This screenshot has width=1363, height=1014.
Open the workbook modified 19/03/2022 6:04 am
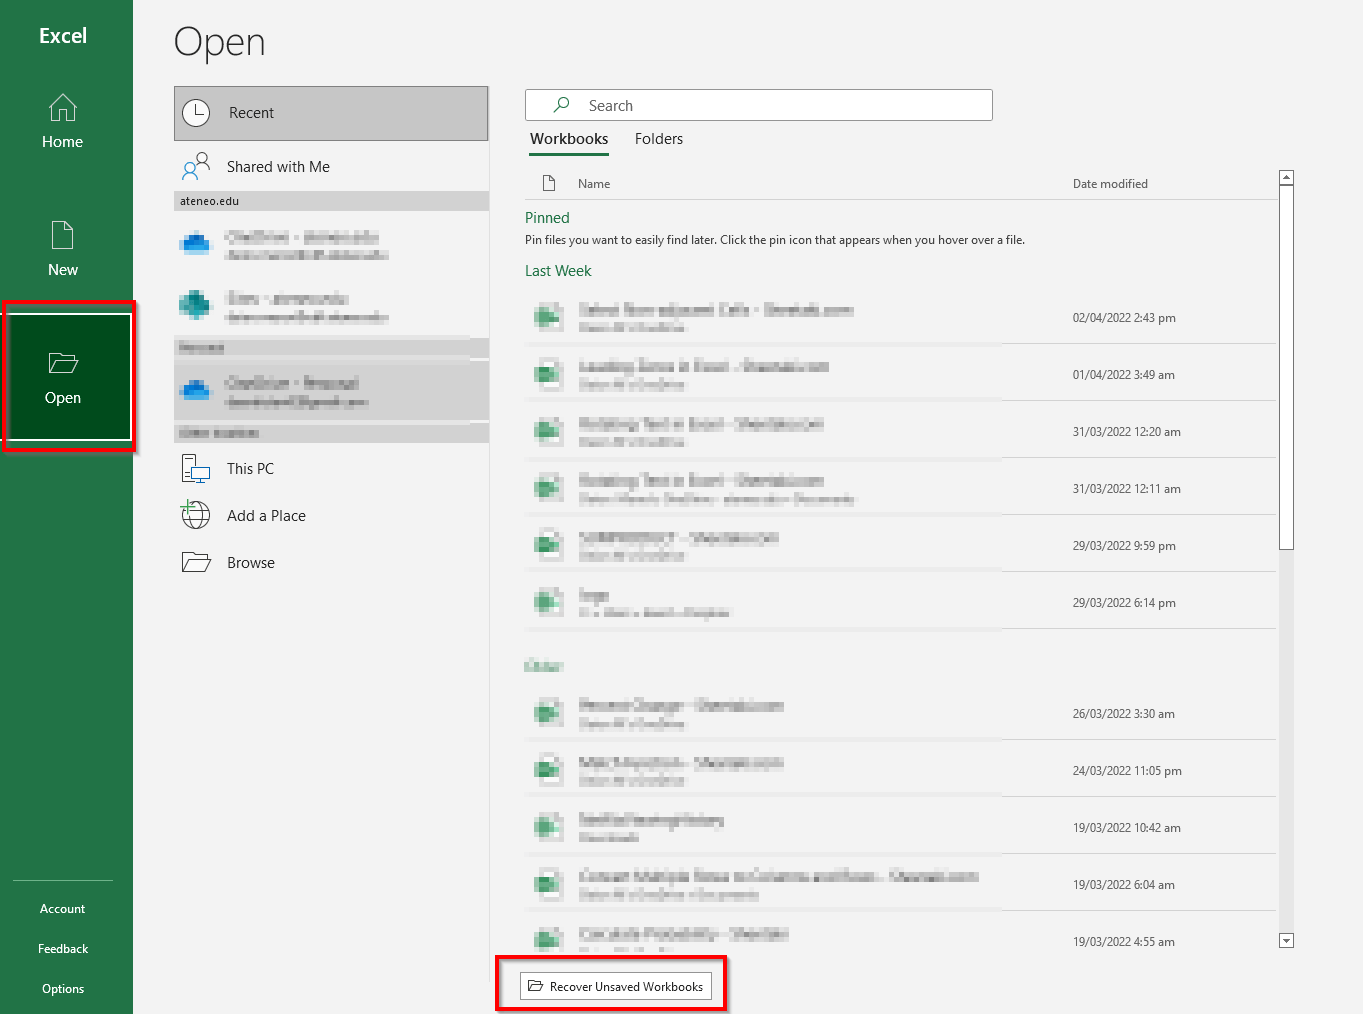[900, 885]
